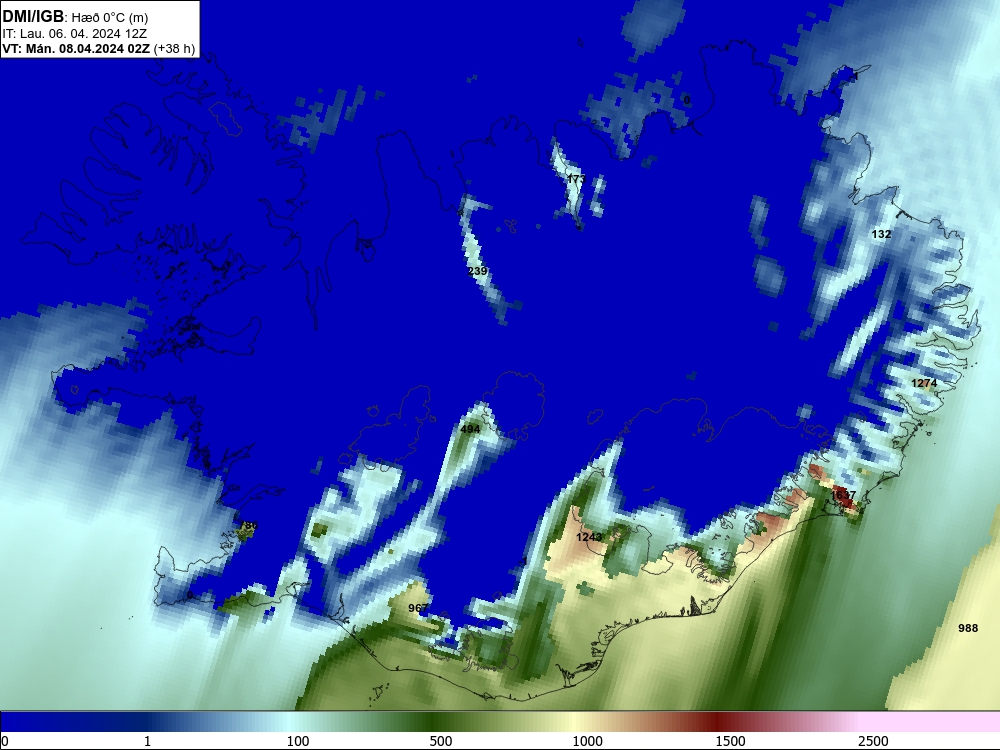Click the map value 132

click(x=881, y=234)
